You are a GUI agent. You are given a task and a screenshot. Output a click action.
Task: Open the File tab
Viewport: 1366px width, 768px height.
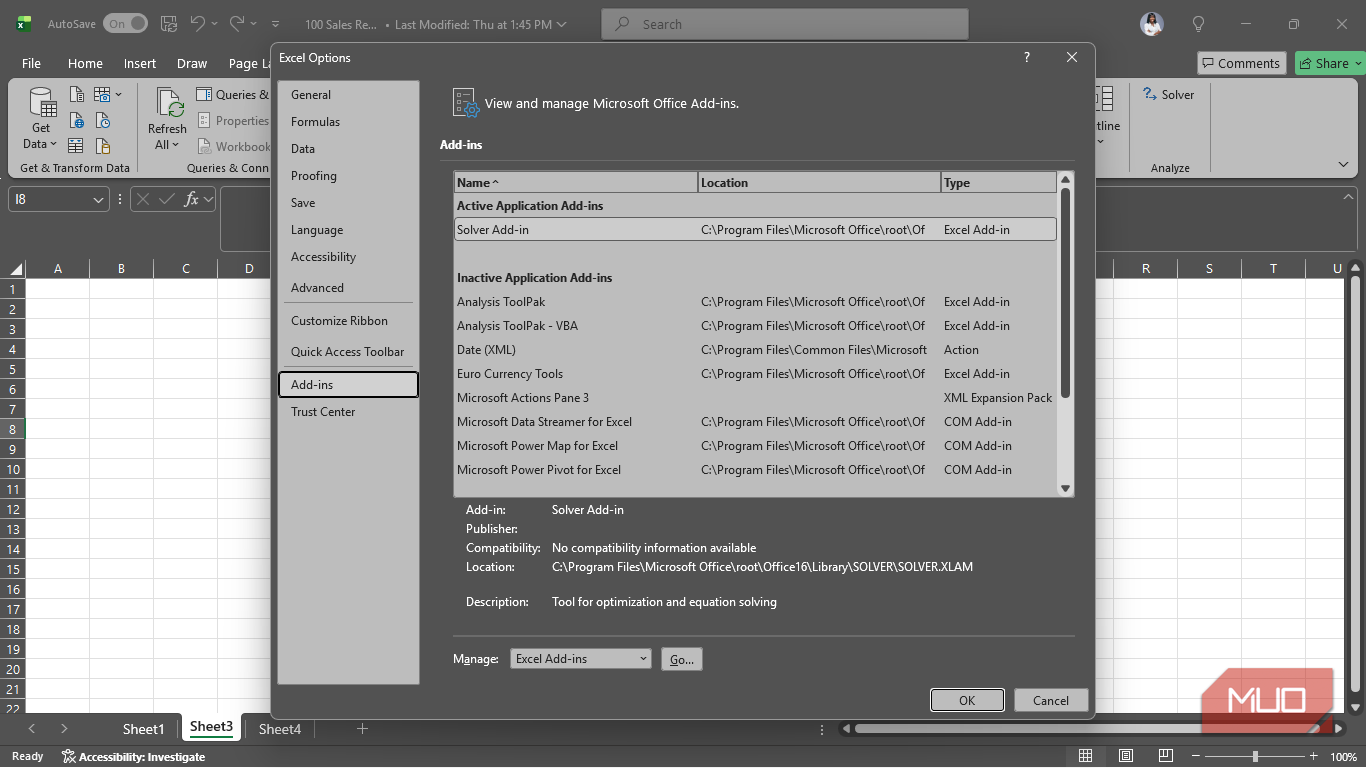tap(32, 63)
